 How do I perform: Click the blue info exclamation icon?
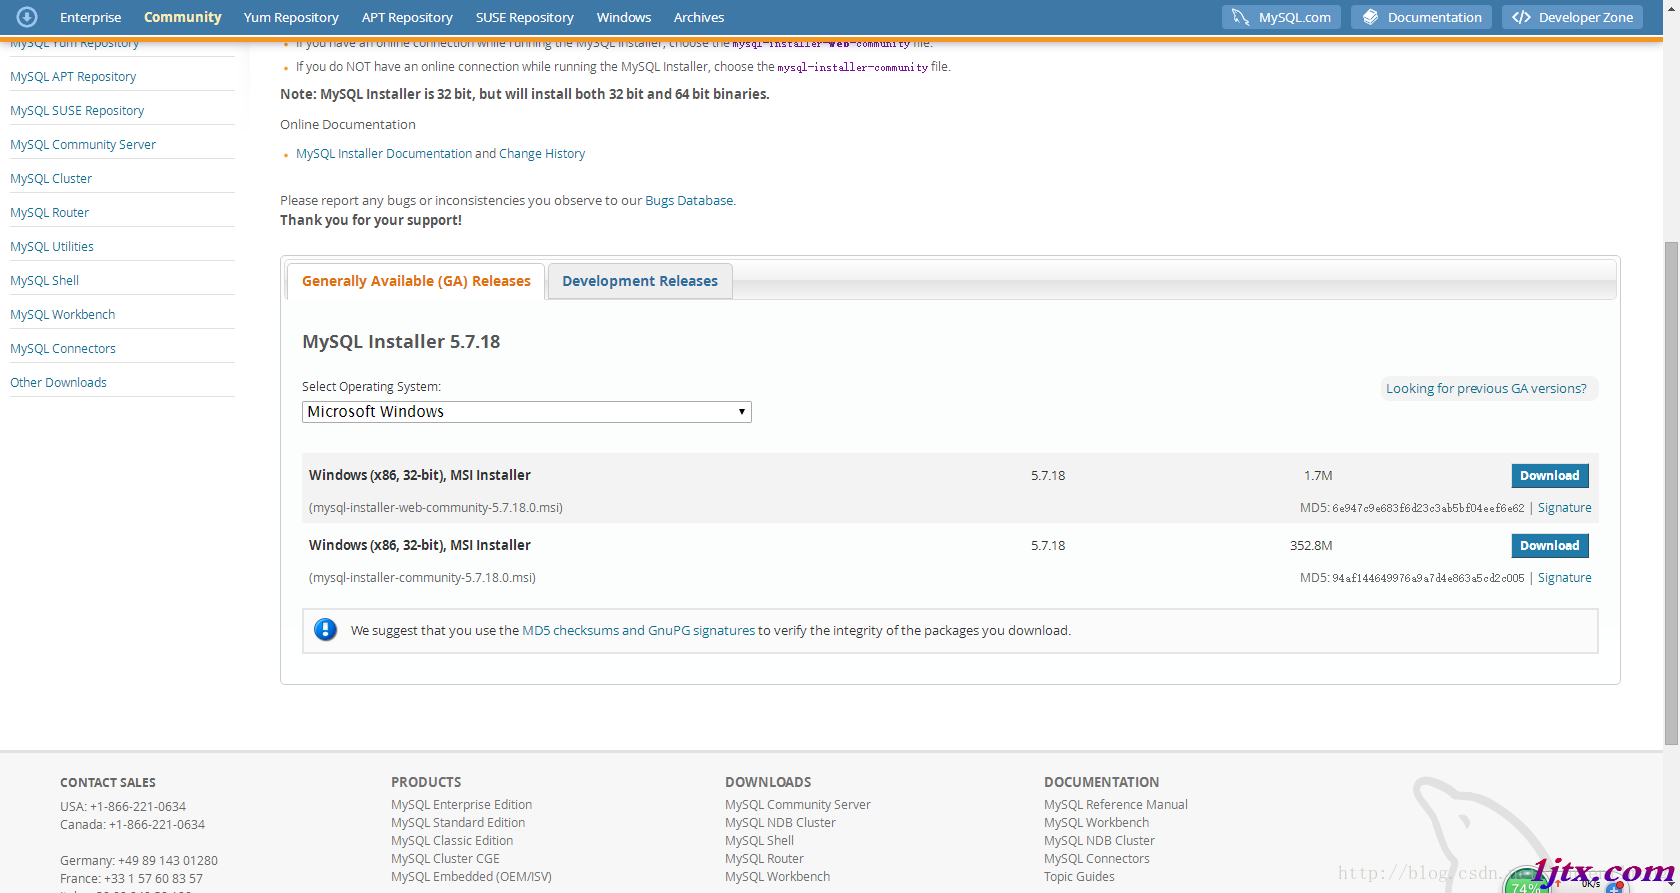point(325,630)
